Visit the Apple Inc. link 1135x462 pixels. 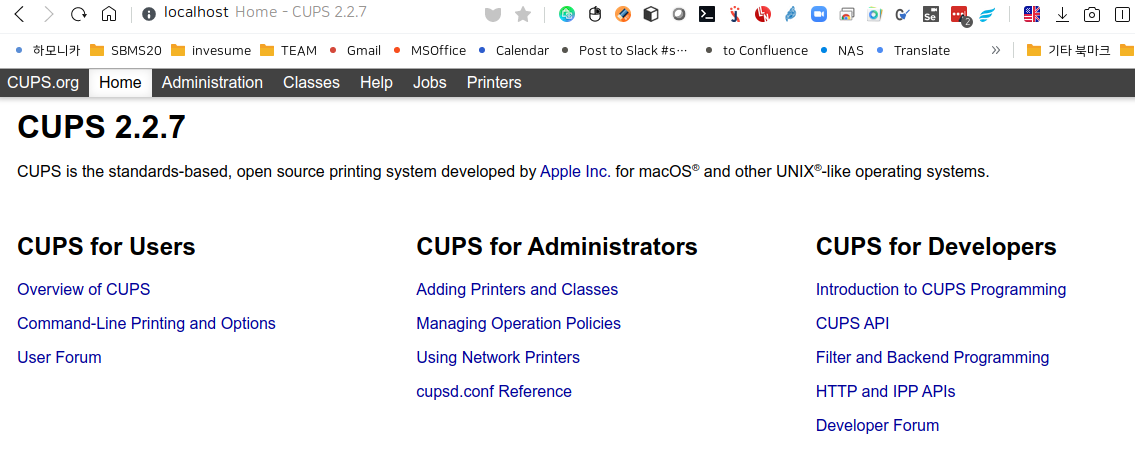click(x=574, y=172)
